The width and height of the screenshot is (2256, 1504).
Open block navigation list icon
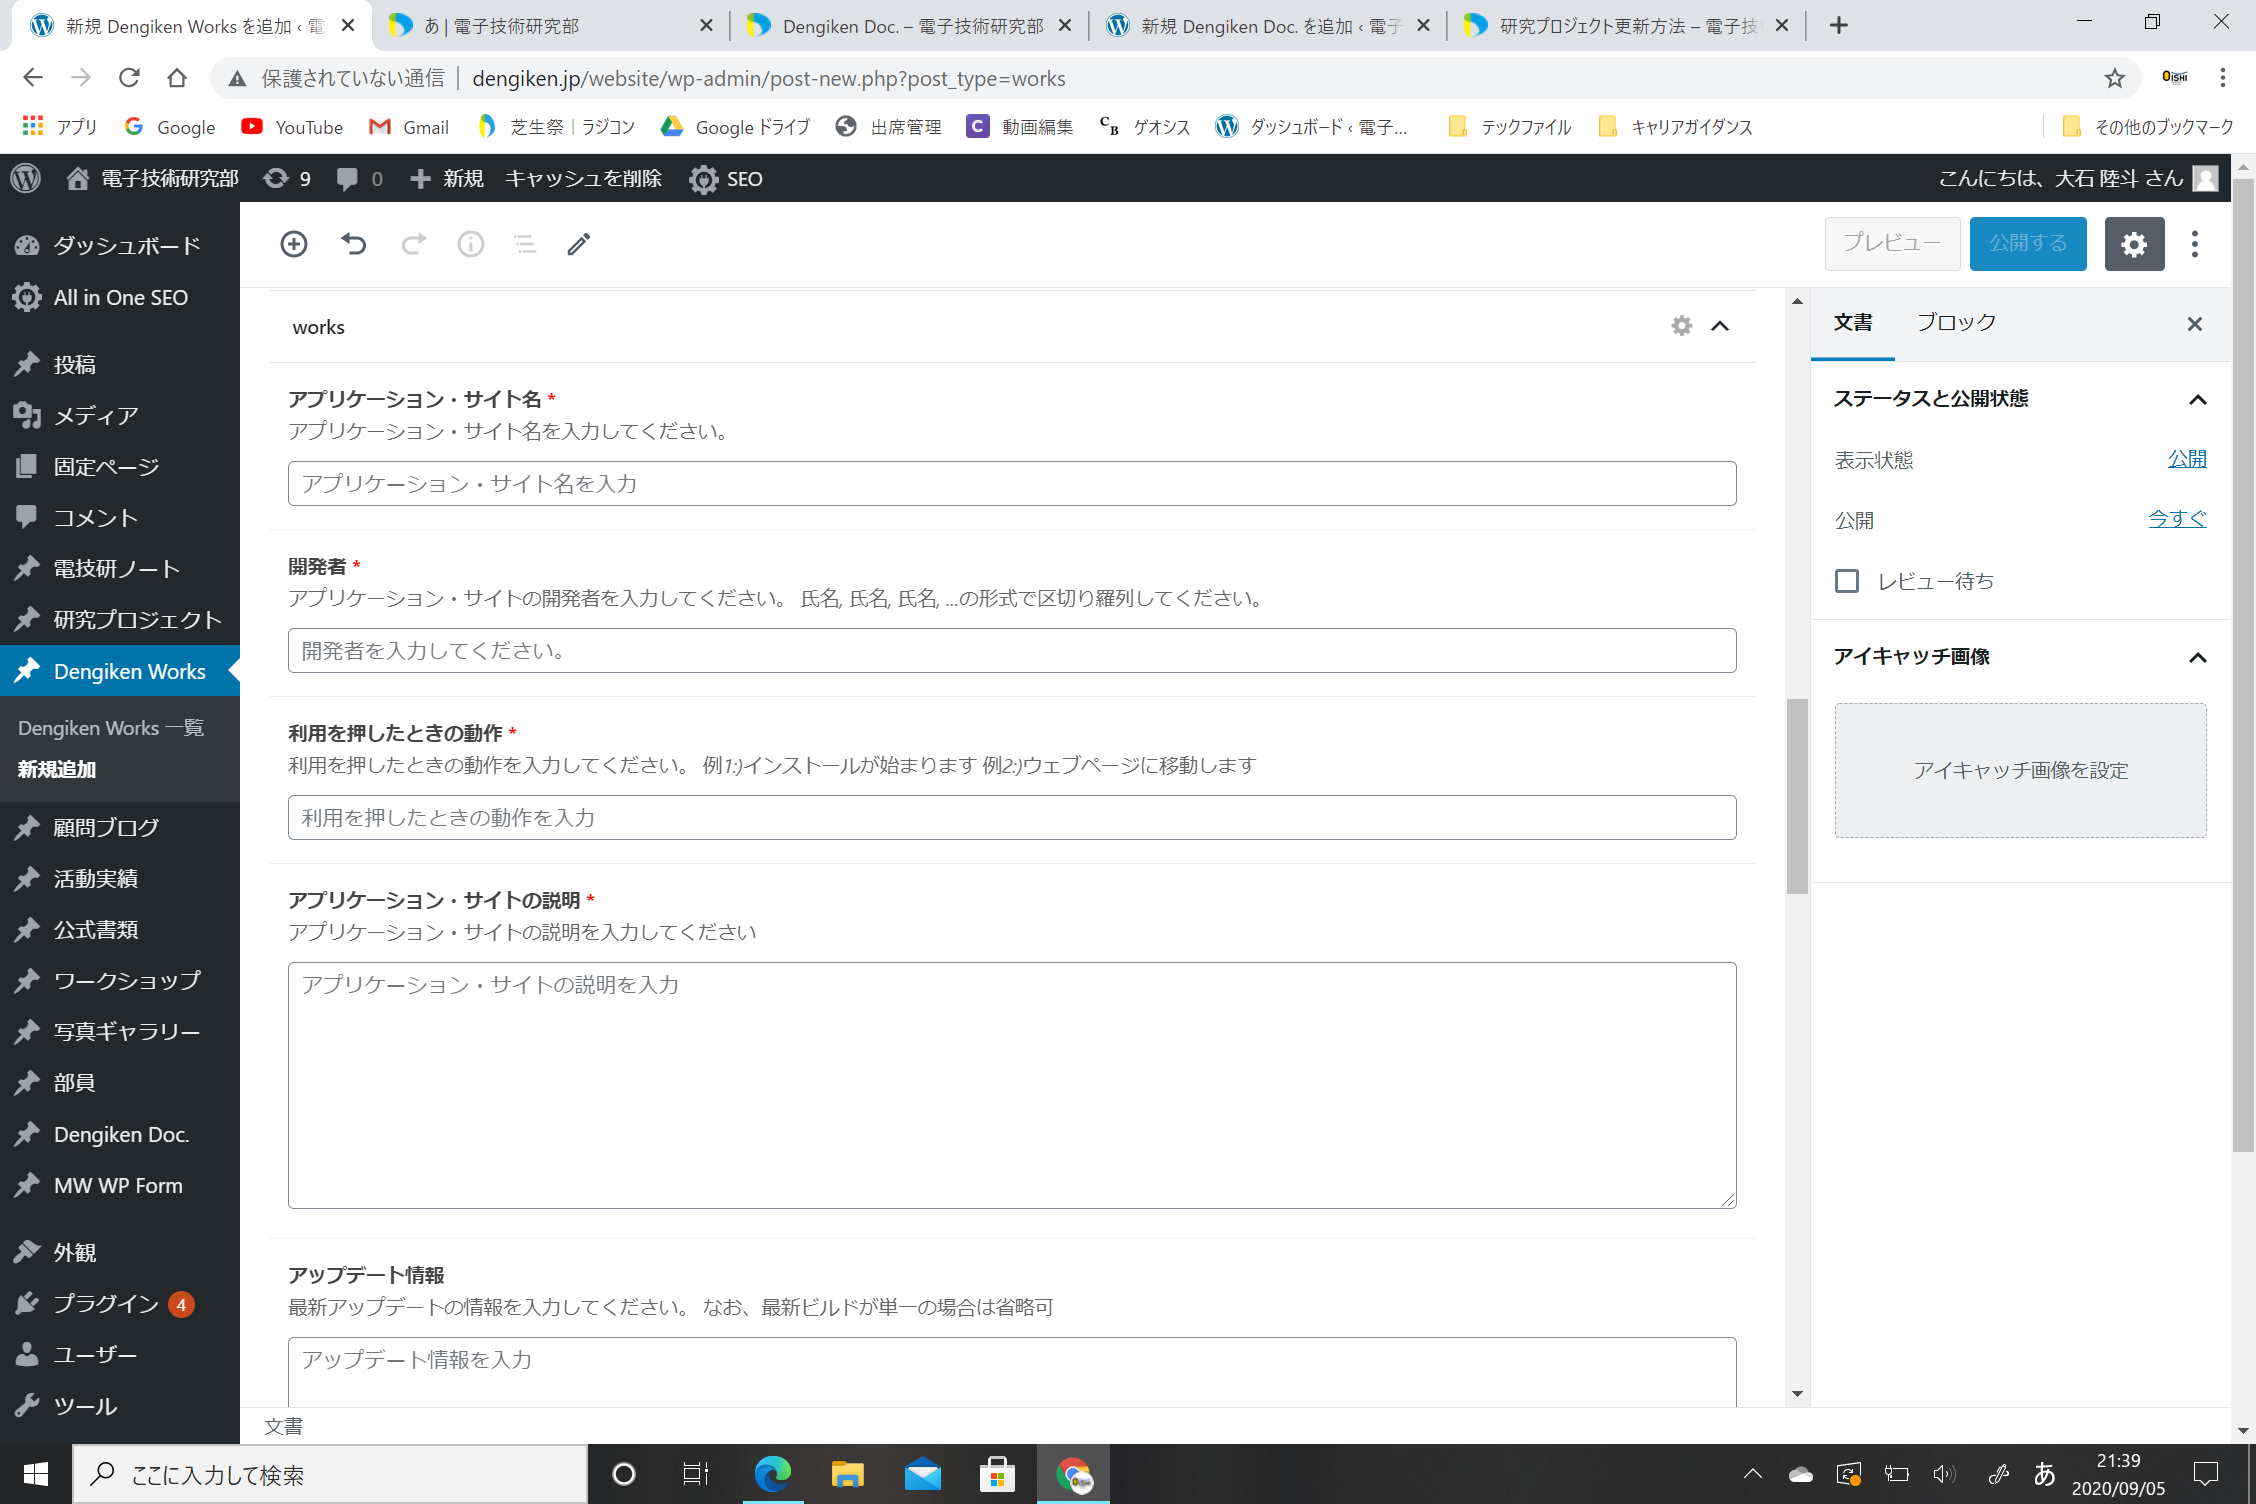click(x=525, y=244)
